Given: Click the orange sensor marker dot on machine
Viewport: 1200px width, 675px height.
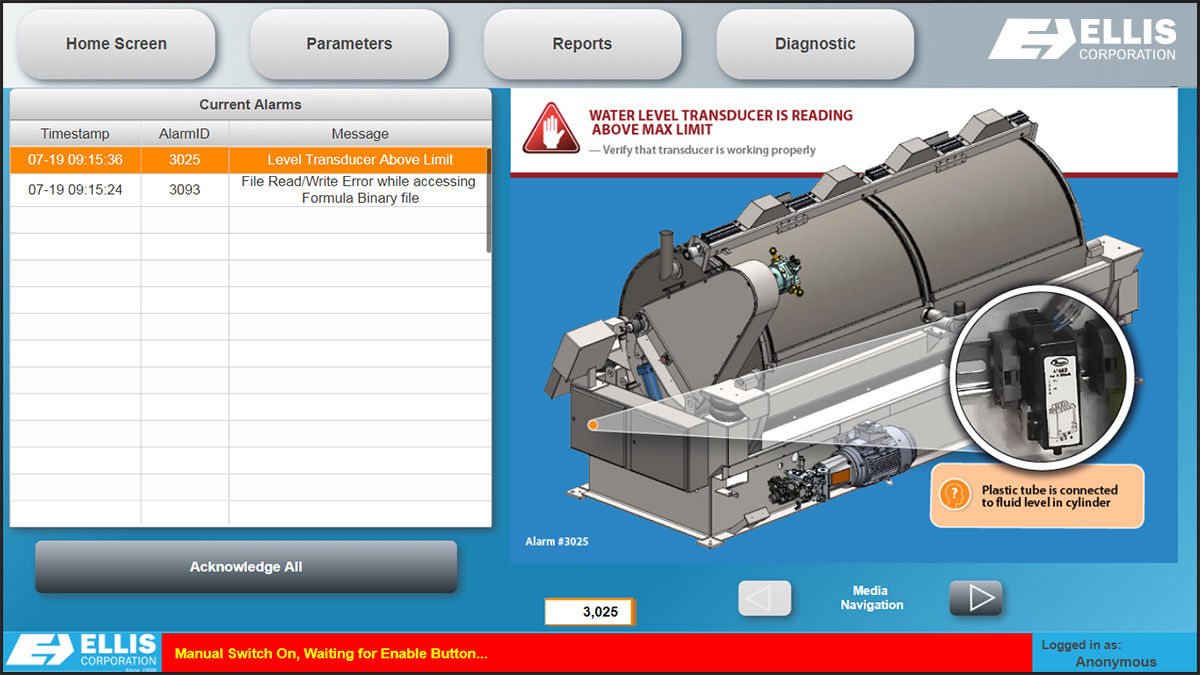Looking at the screenshot, I should (592, 426).
